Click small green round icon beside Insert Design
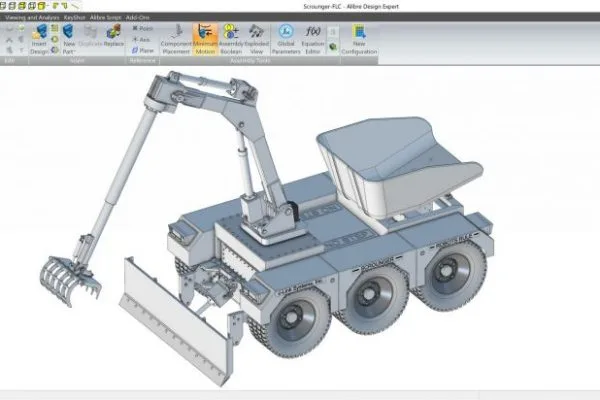This screenshot has height=400, width=600. (55, 39)
